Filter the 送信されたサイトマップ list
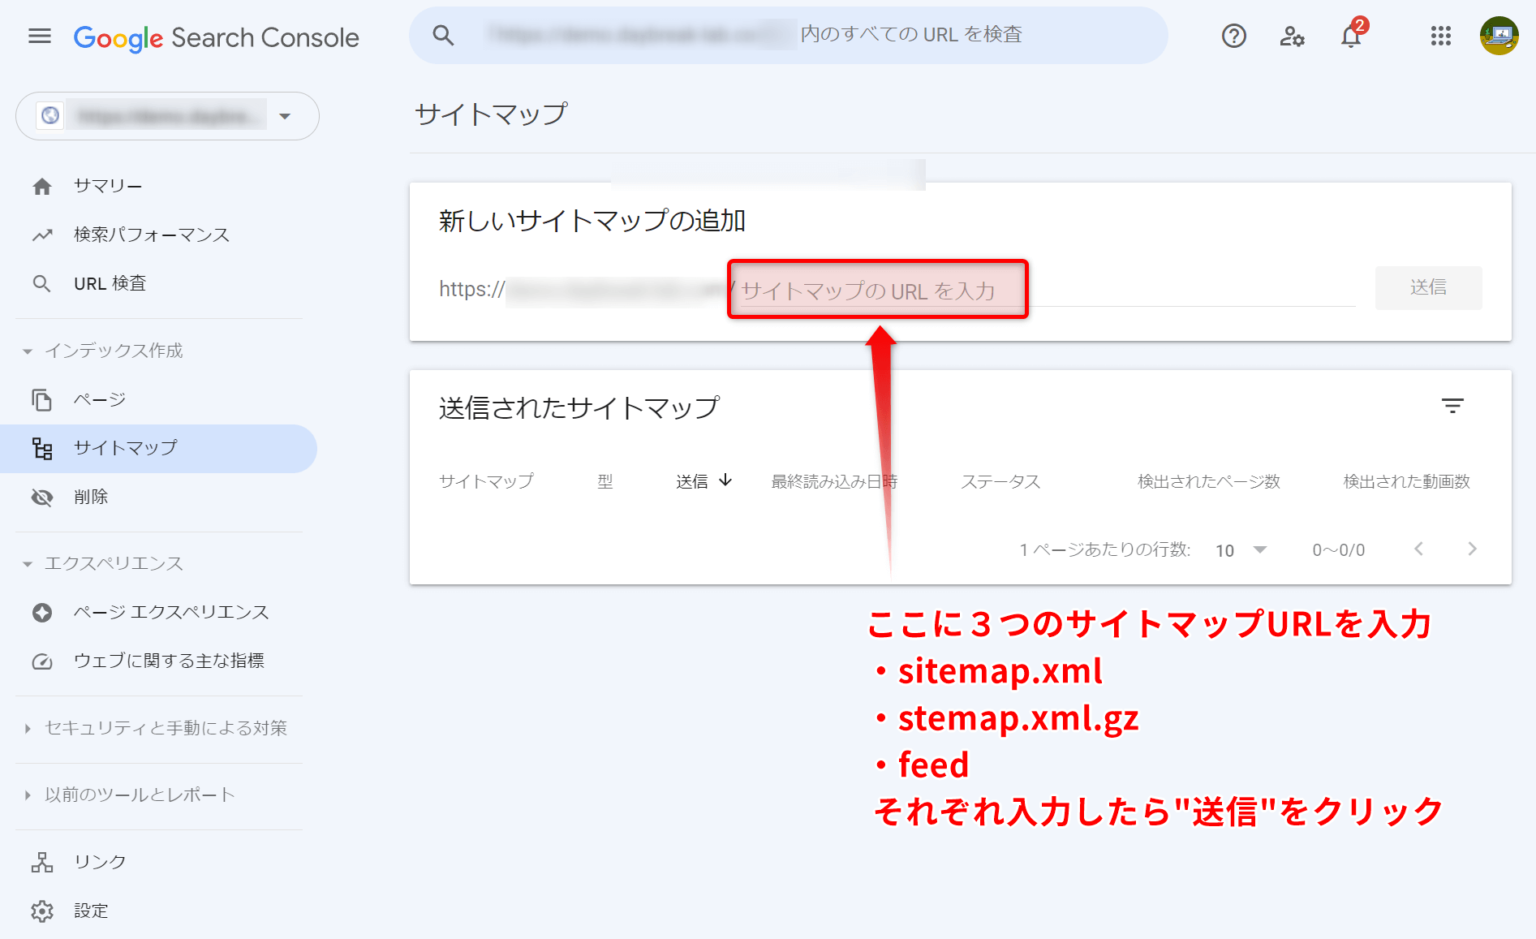The height and width of the screenshot is (939, 1536). tap(1453, 406)
